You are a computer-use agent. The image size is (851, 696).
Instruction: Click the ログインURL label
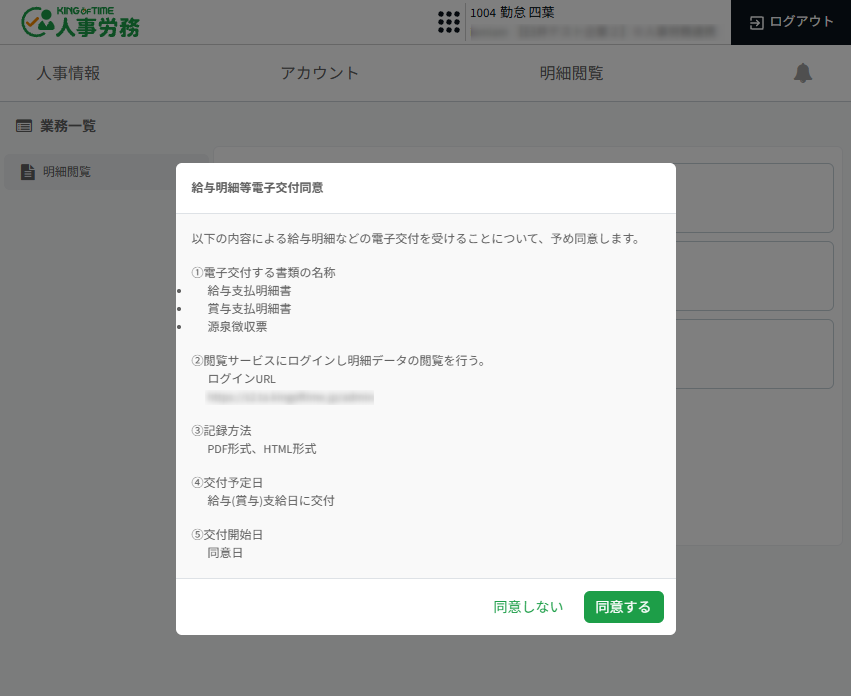click(242, 379)
